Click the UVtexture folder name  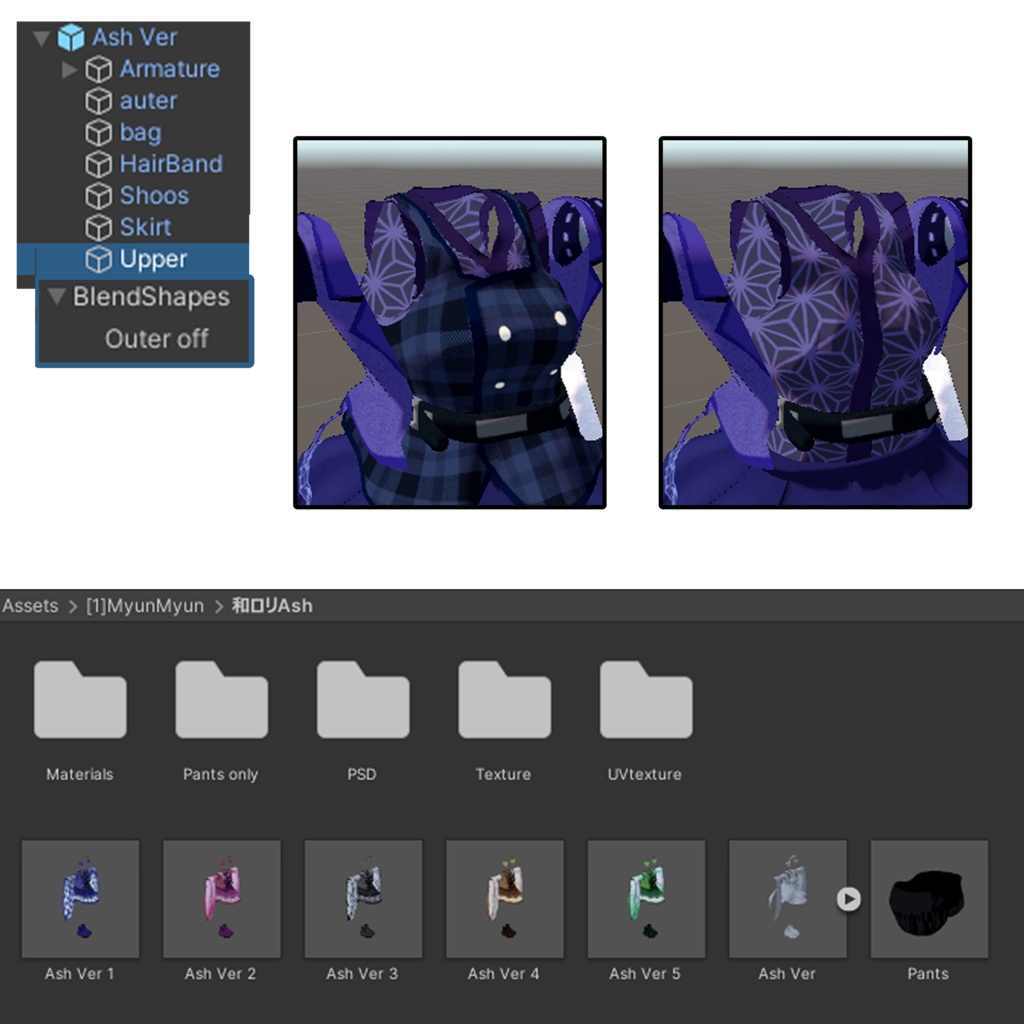tap(645, 775)
